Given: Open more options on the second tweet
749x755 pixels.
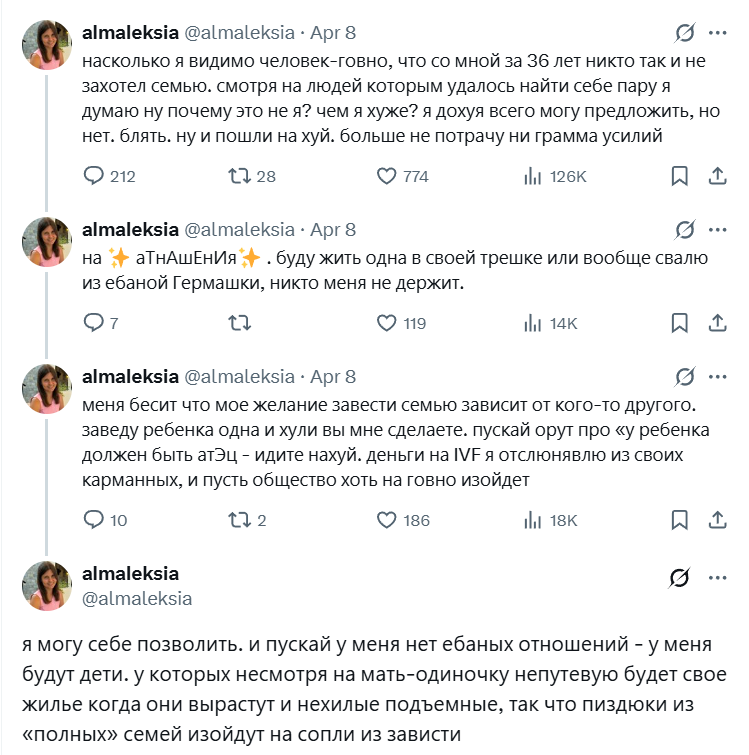Looking at the screenshot, I should point(717,230).
